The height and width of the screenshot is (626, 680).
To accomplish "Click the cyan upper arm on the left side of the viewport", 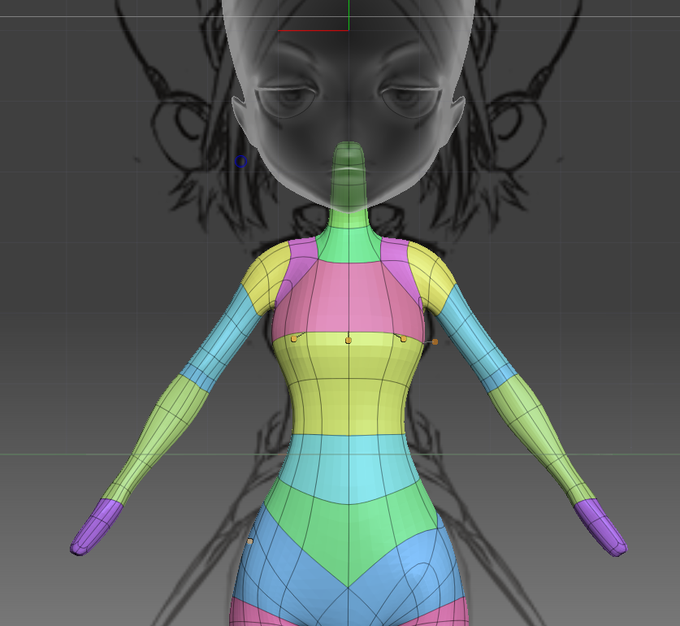I will [x=221, y=334].
